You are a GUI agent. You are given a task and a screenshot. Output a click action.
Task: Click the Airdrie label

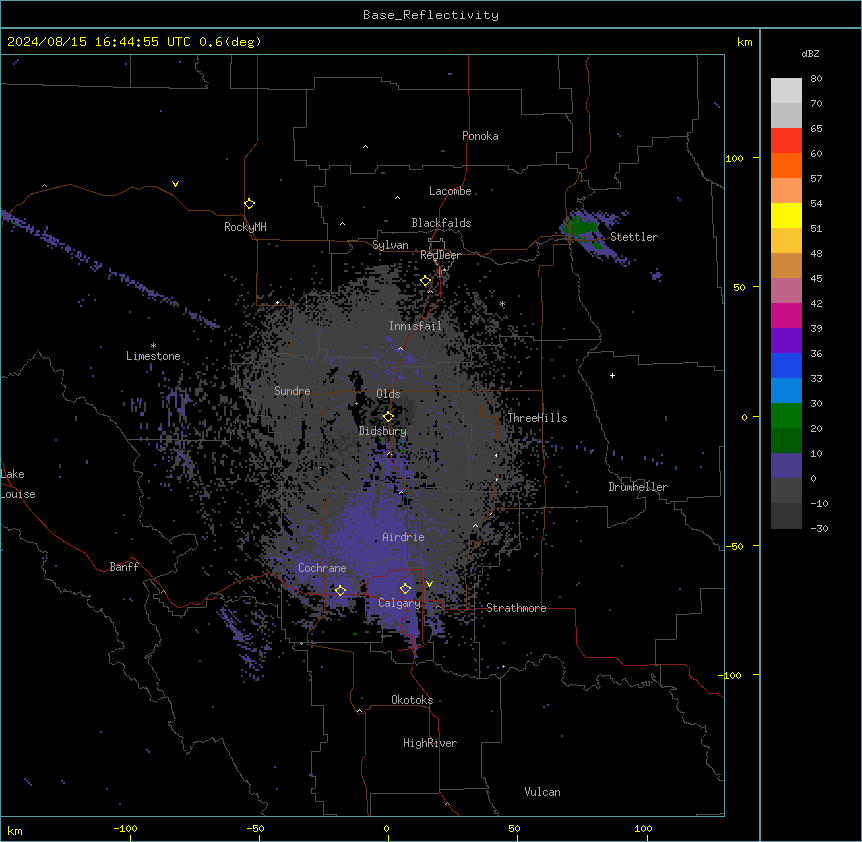tap(404, 537)
